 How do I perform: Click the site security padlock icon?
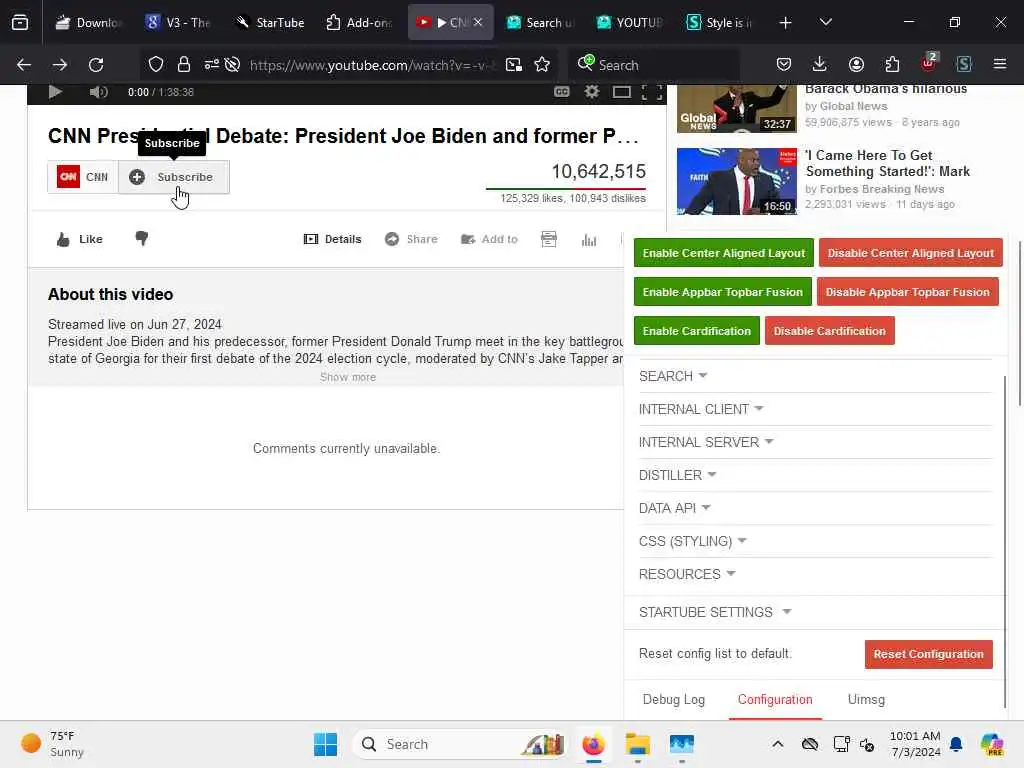click(184, 65)
